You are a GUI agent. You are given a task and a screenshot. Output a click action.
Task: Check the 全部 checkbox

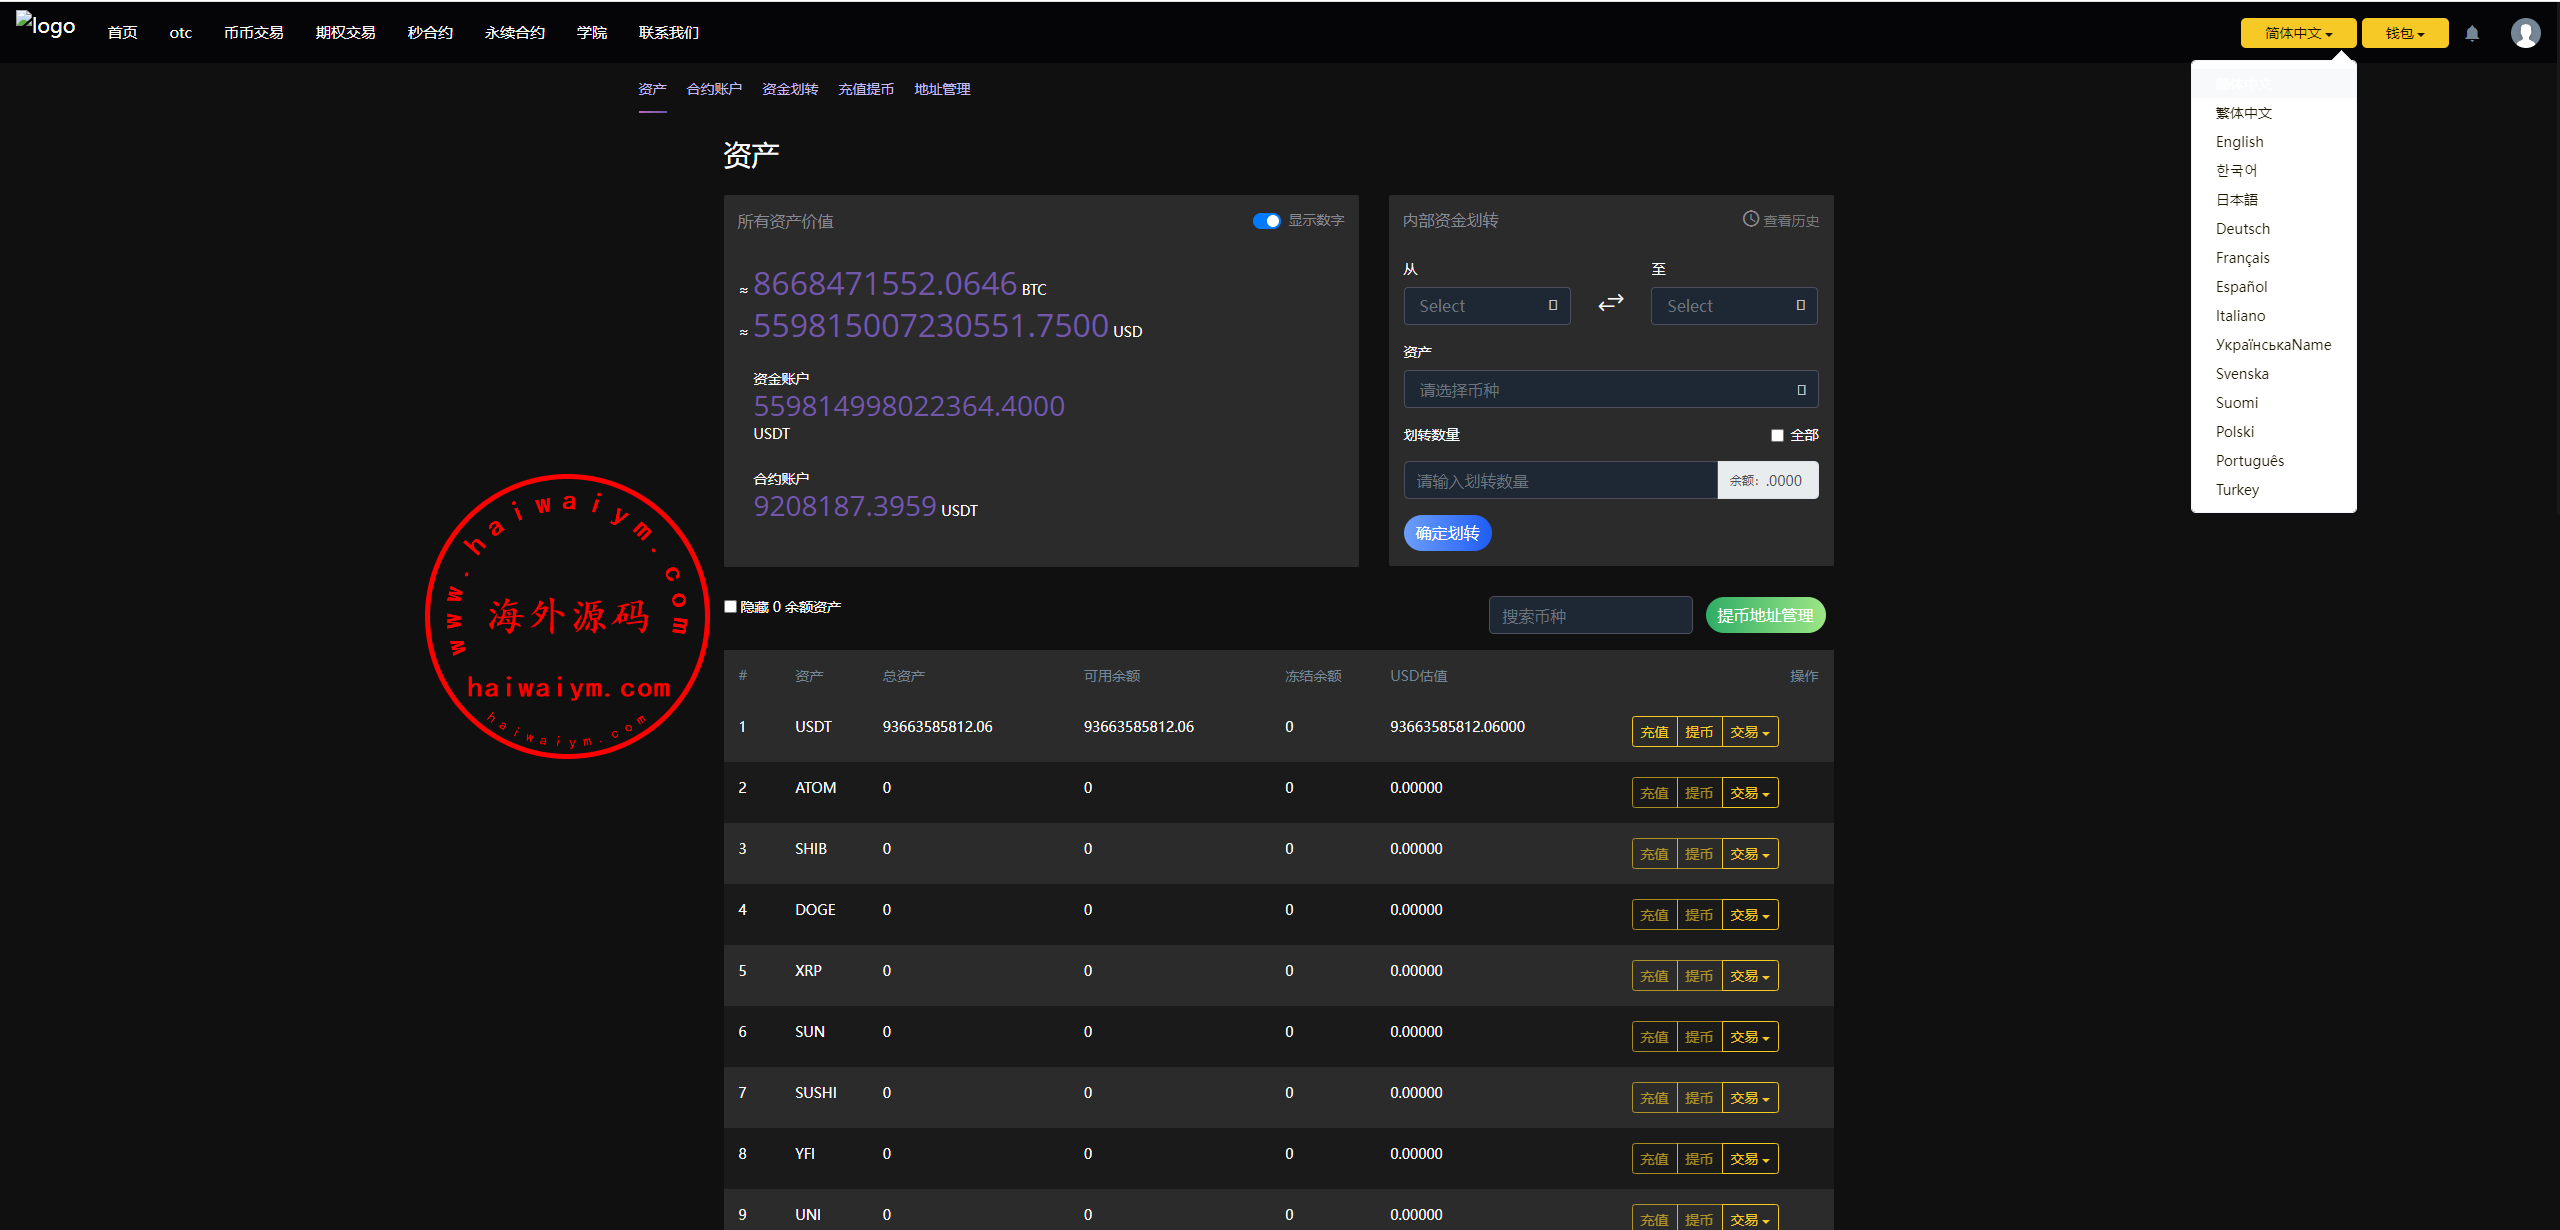pyautogui.click(x=1777, y=435)
